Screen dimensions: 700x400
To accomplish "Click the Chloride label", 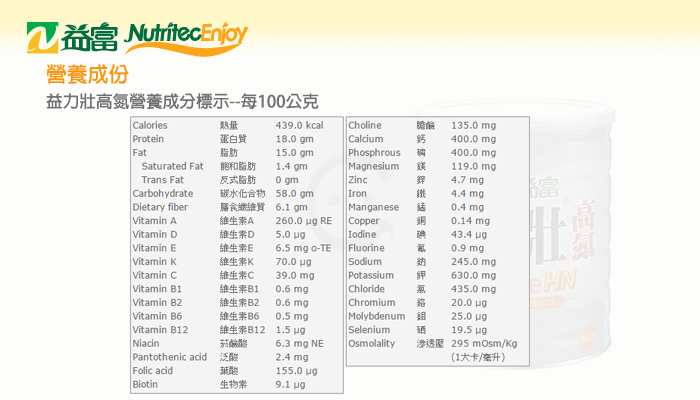I will click(x=366, y=289).
